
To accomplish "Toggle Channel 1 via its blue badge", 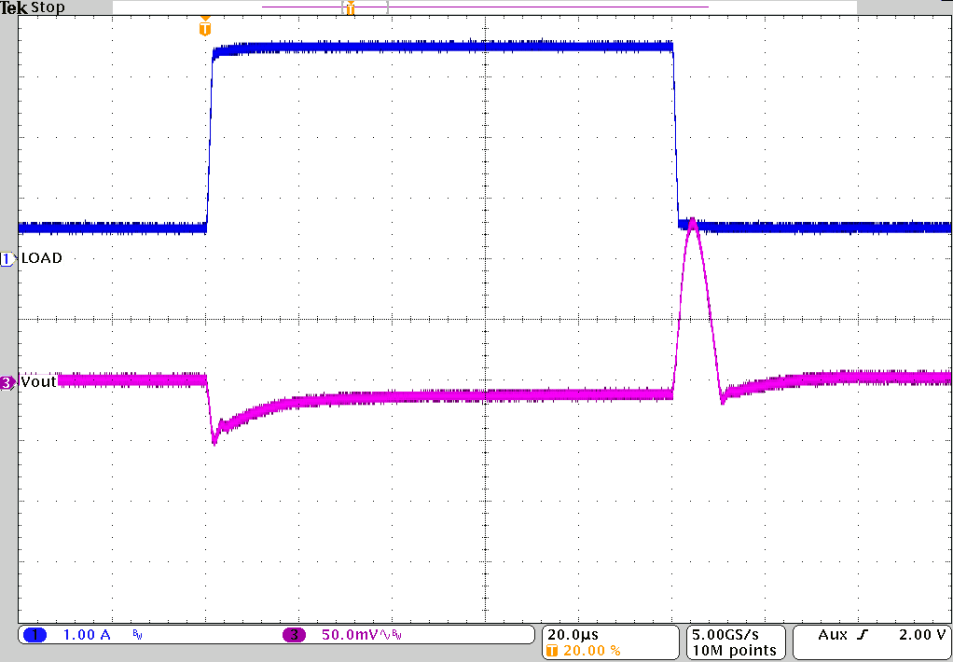I will point(34,634).
